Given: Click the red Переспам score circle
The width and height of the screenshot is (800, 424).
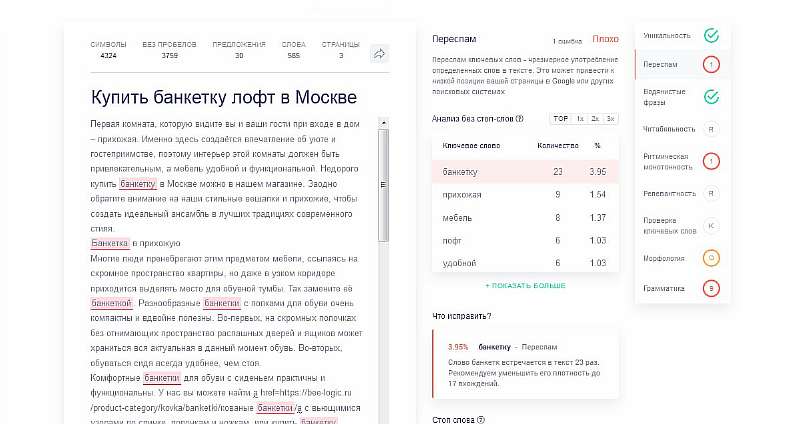Looking at the screenshot, I should [711, 65].
